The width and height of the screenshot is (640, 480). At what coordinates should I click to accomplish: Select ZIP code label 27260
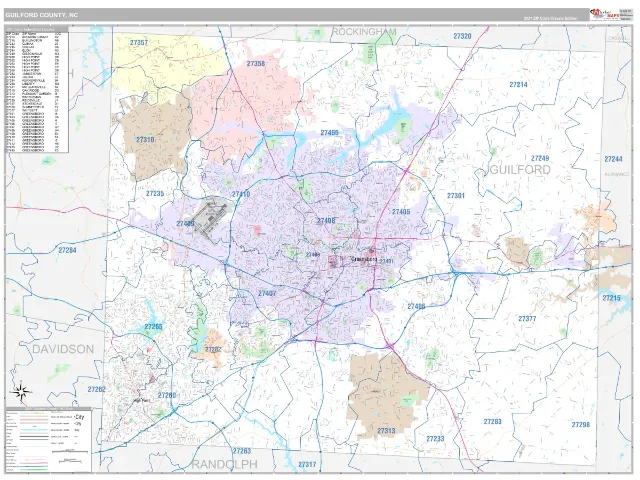tap(167, 396)
